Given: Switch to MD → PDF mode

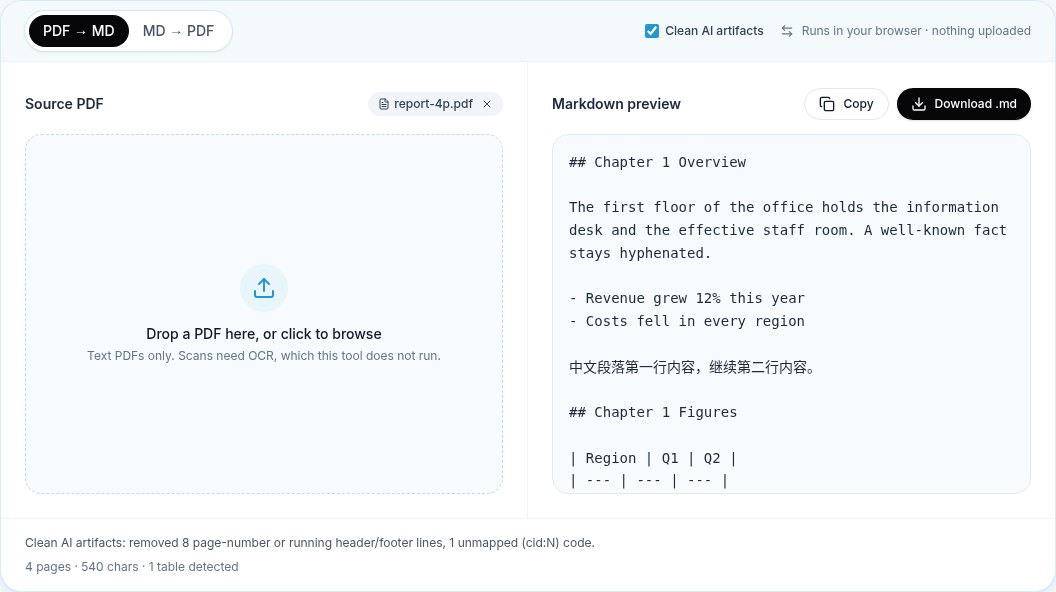Looking at the screenshot, I should (178, 31).
